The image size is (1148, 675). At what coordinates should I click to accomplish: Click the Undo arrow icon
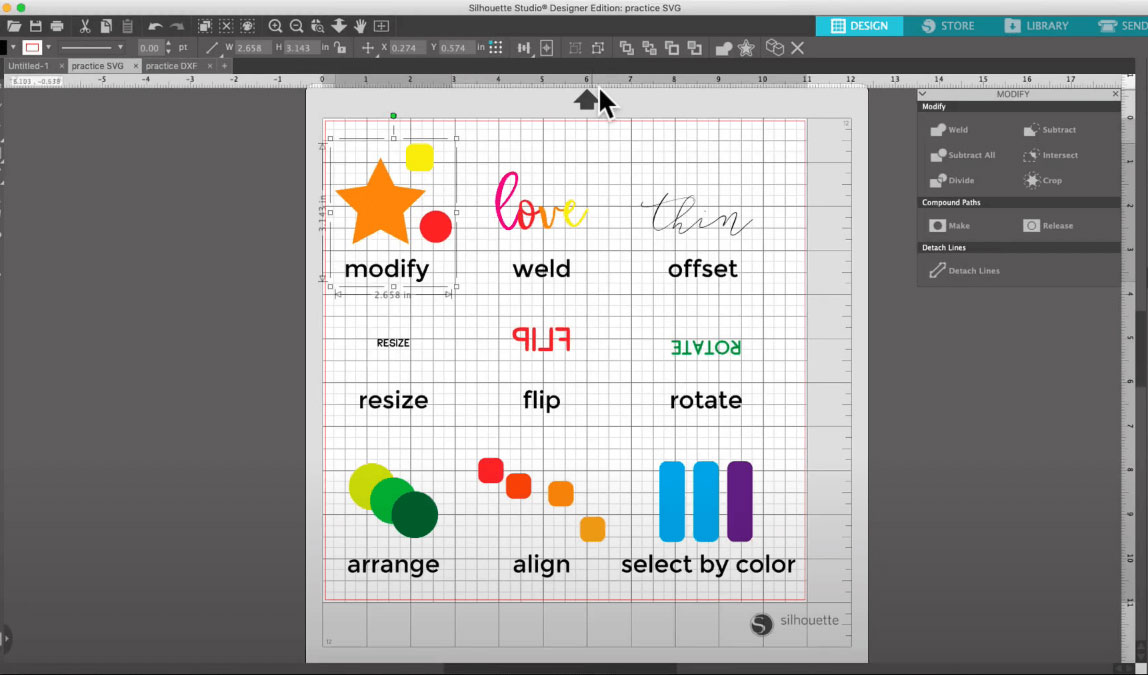(155, 26)
